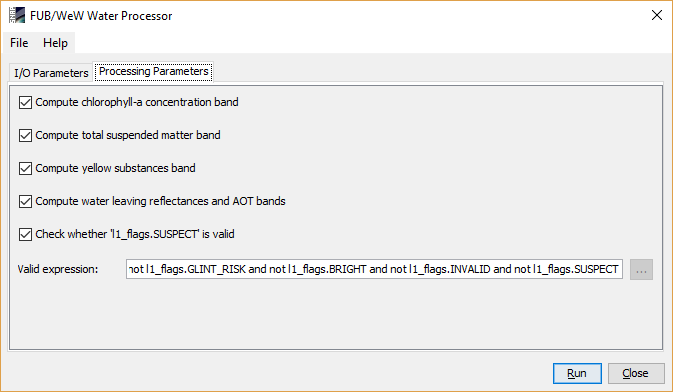The width and height of the screenshot is (673, 392).
Task: Click the 'Check whether l1_flags.SUSPECT is valid' text
Action: tap(135, 234)
